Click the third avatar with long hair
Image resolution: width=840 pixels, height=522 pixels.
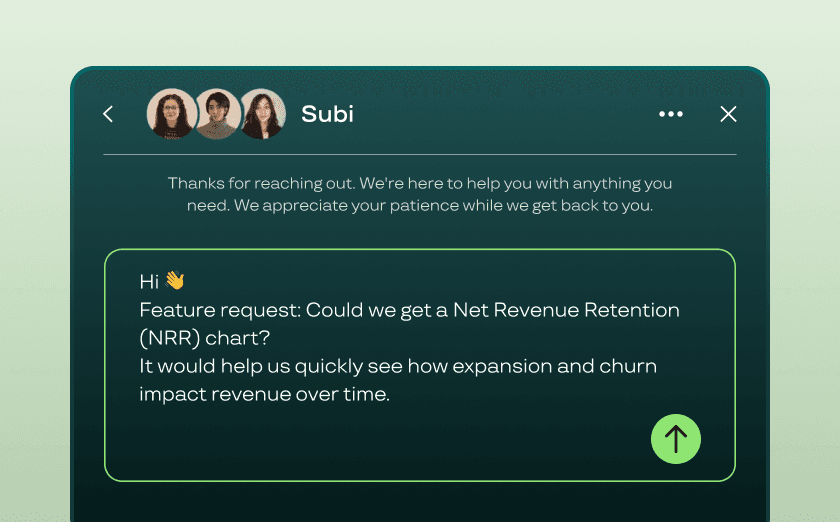[x=262, y=114]
